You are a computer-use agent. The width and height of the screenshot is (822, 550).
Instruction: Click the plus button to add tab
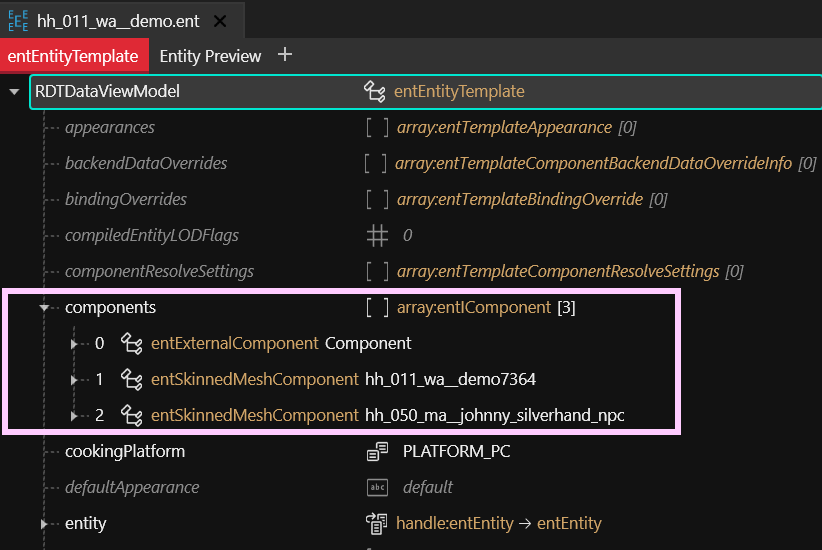(285, 55)
